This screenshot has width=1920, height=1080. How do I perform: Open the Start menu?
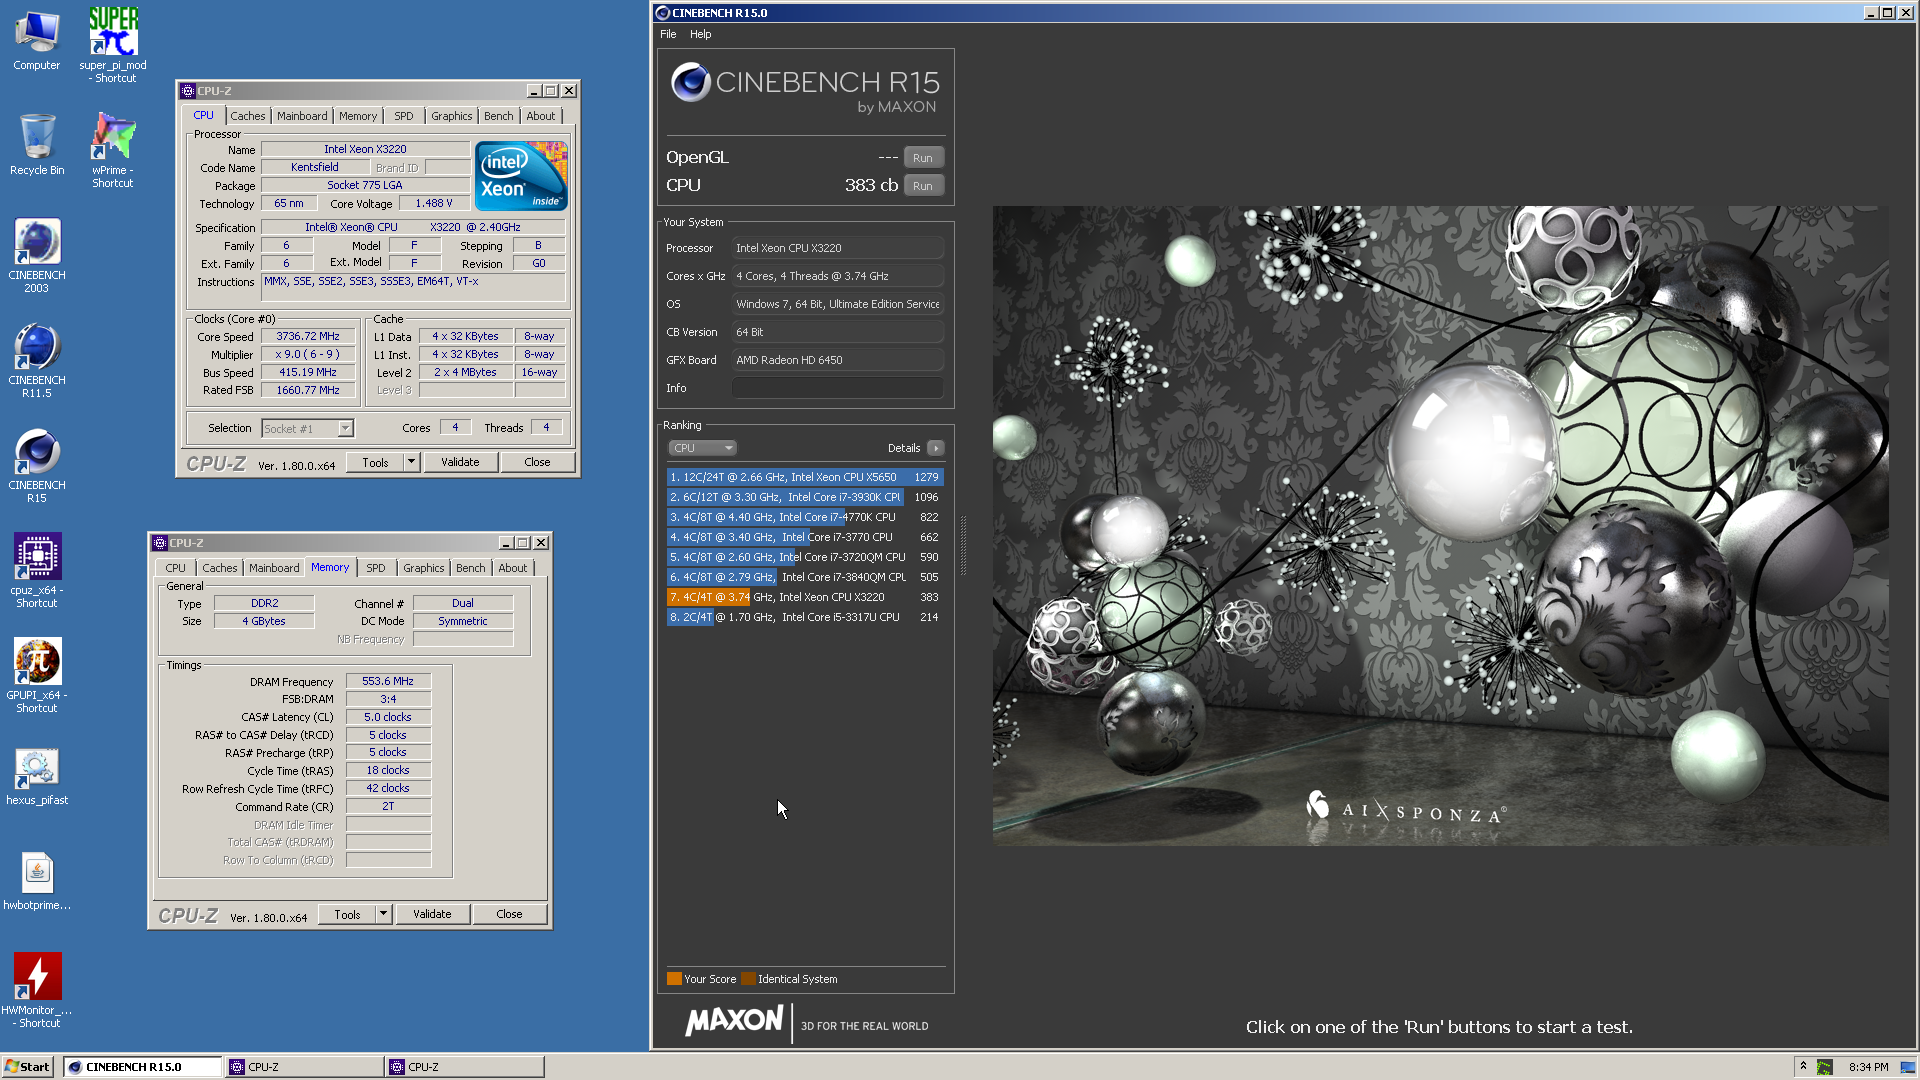click(27, 1067)
